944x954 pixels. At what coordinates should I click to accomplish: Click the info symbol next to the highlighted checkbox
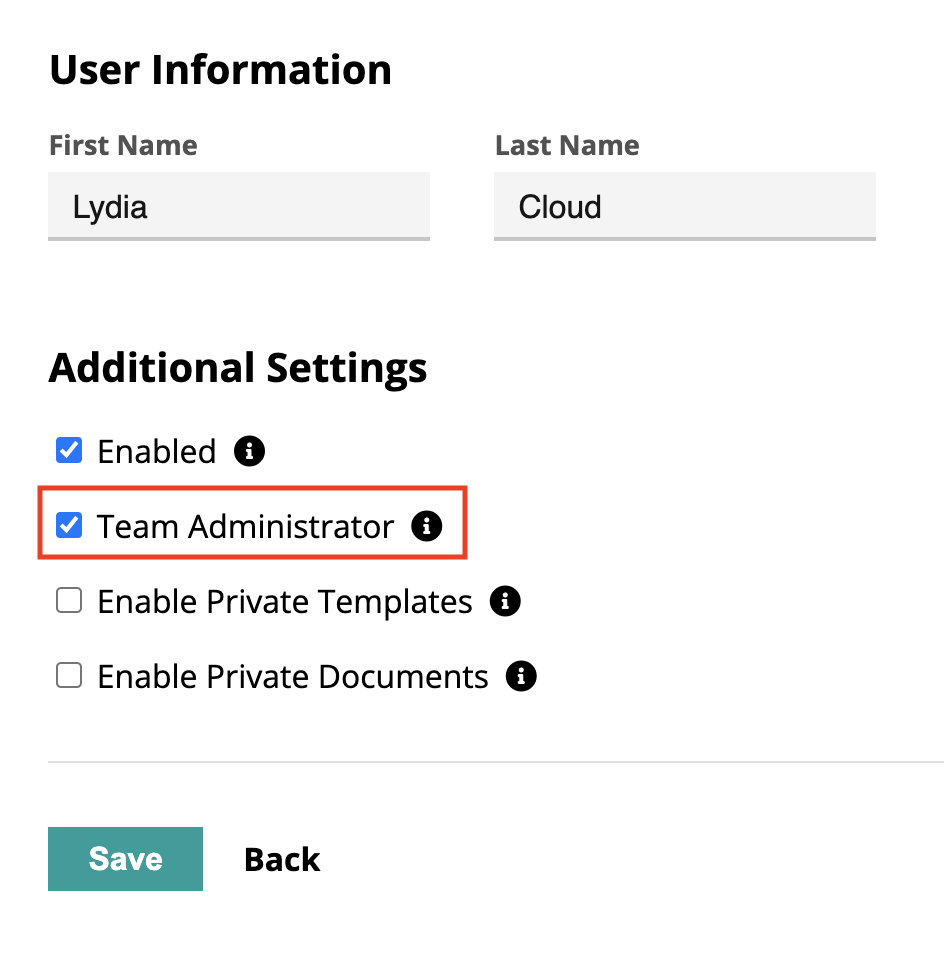[x=427, y=526]
